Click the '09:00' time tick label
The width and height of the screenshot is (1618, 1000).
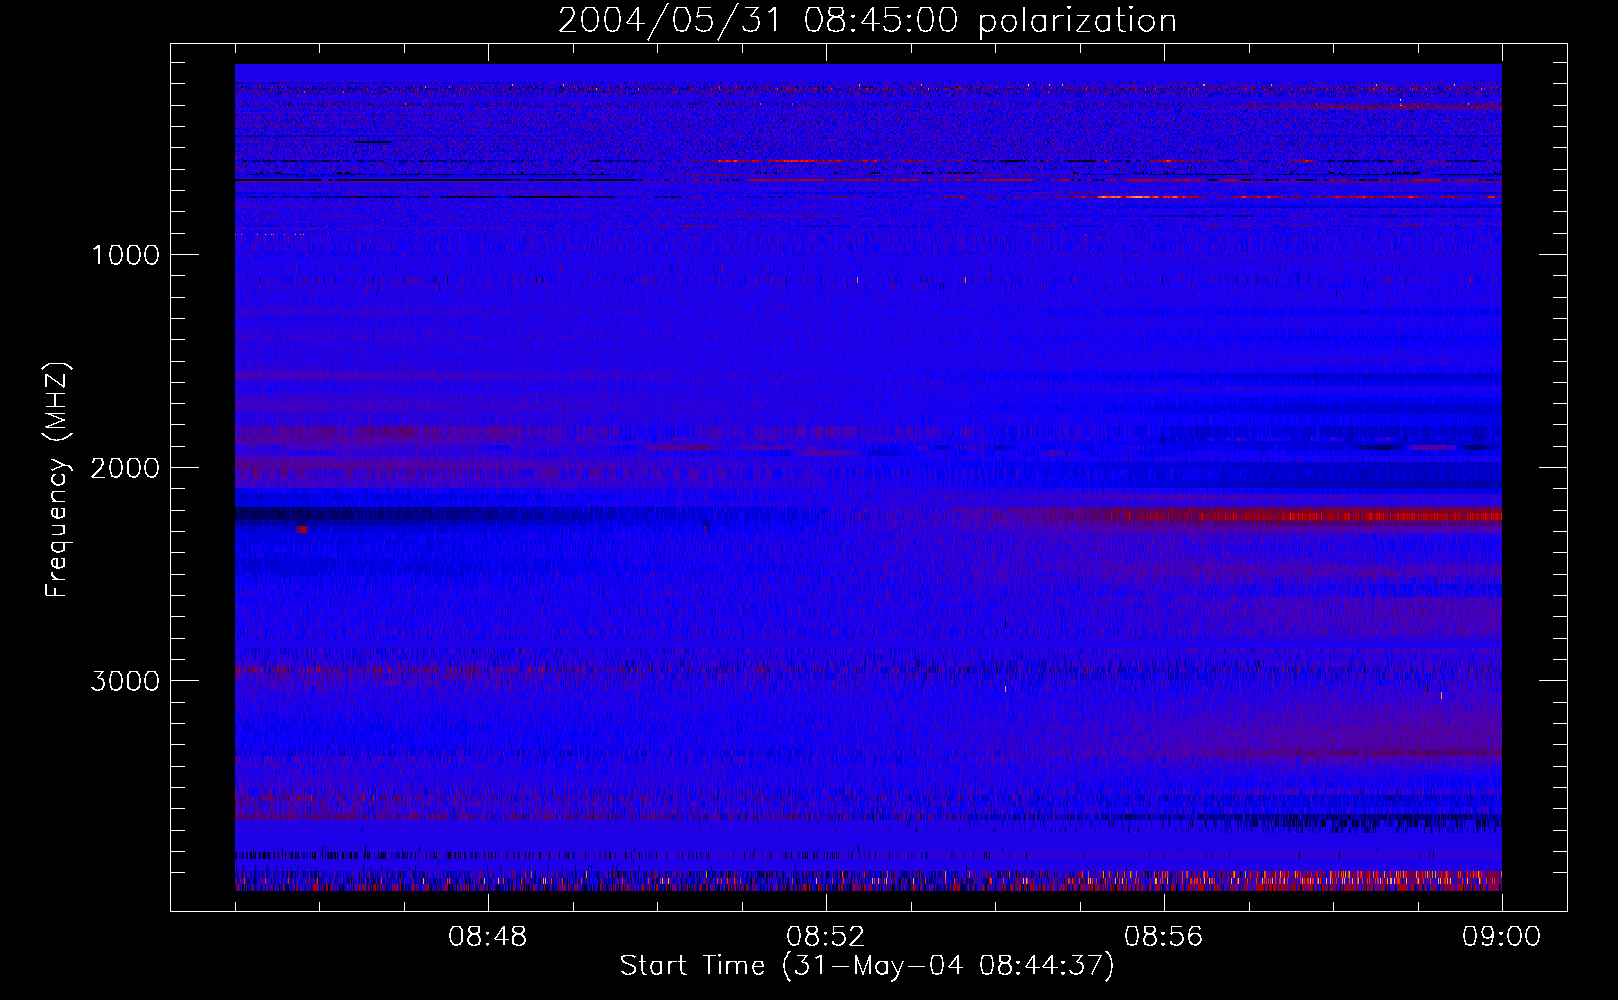click(x=1502, y=937)
